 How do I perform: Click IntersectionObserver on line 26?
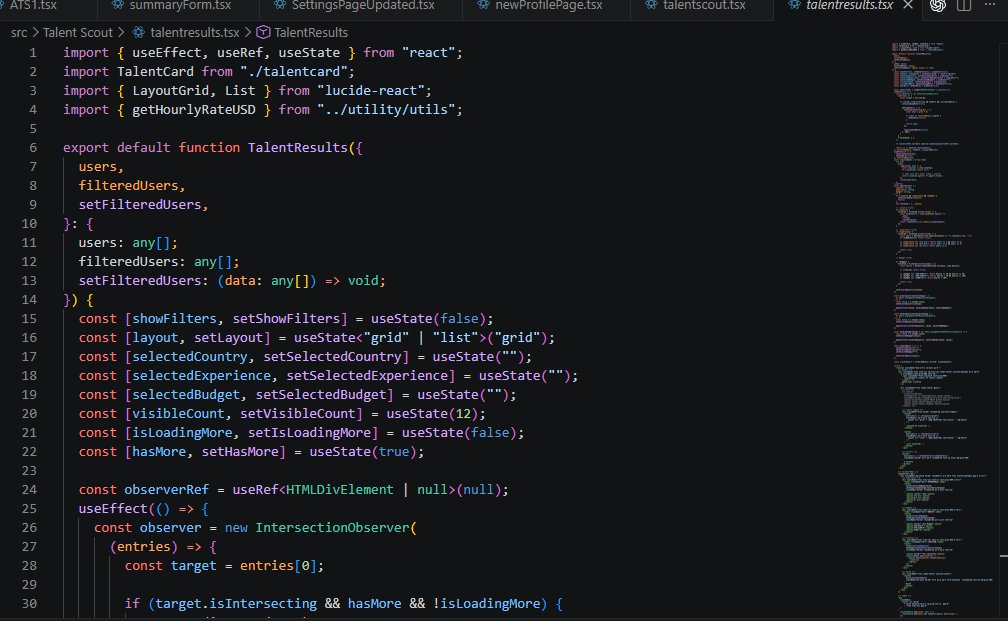pos(332,528)
